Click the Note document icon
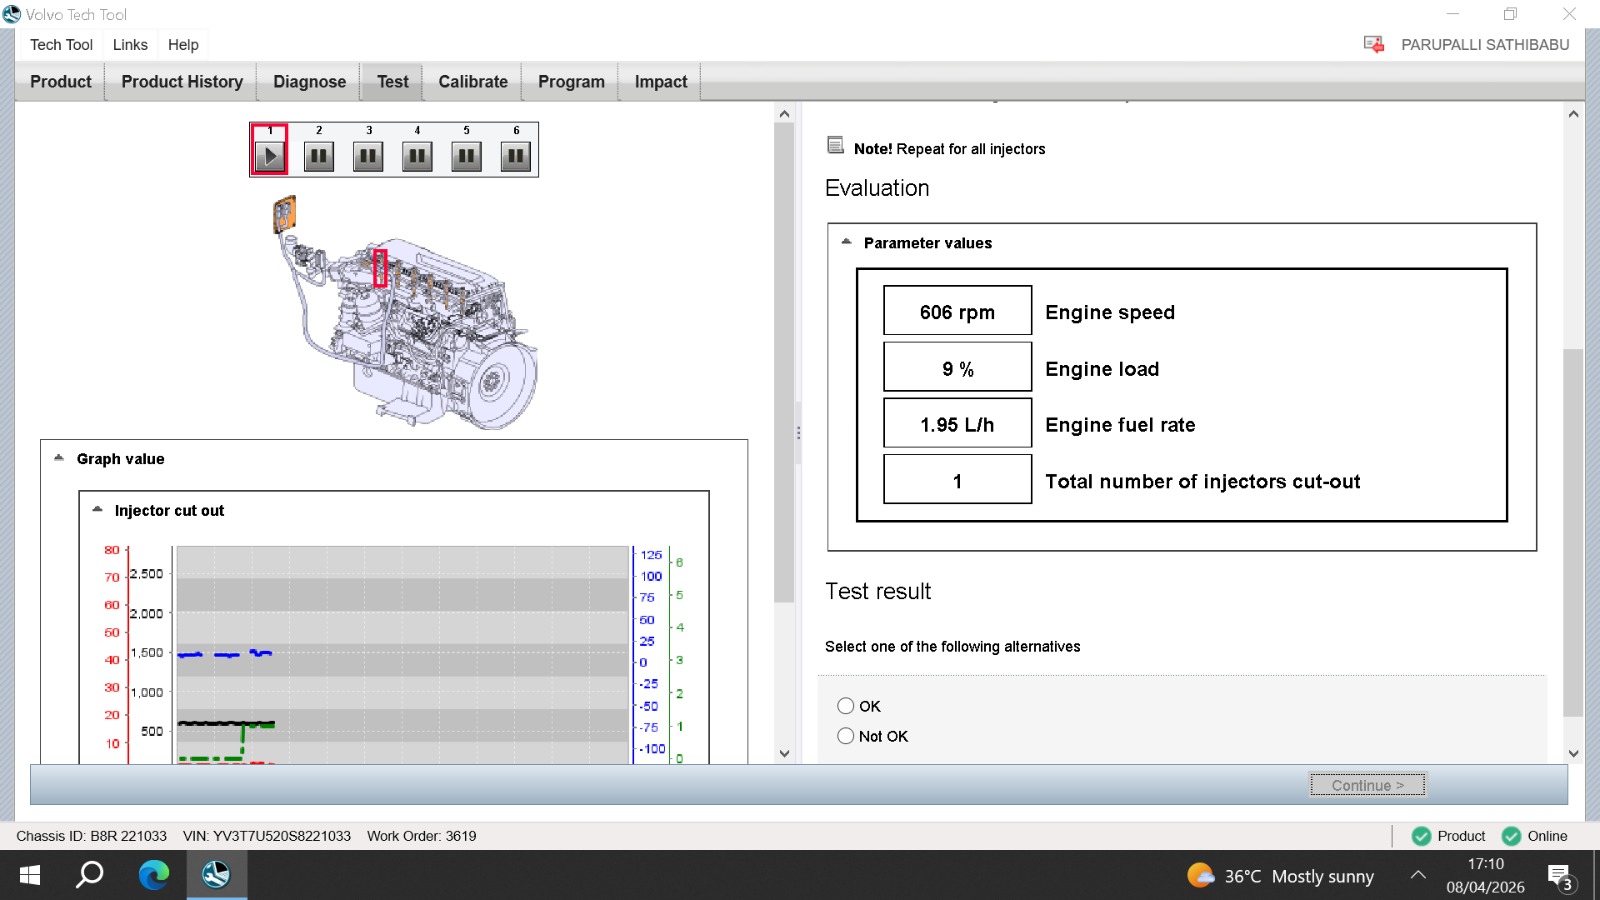 (836, 146)
